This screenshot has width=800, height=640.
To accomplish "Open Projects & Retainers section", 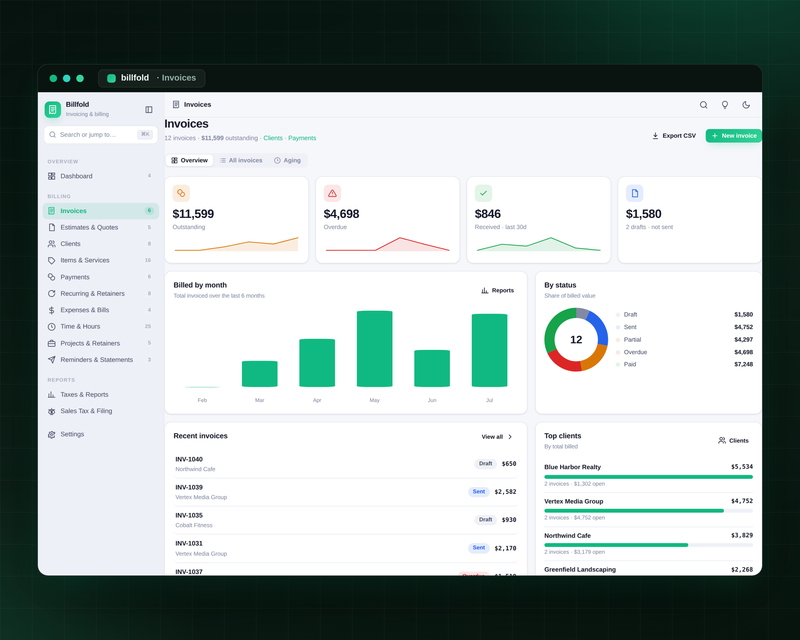I will 101,343.
